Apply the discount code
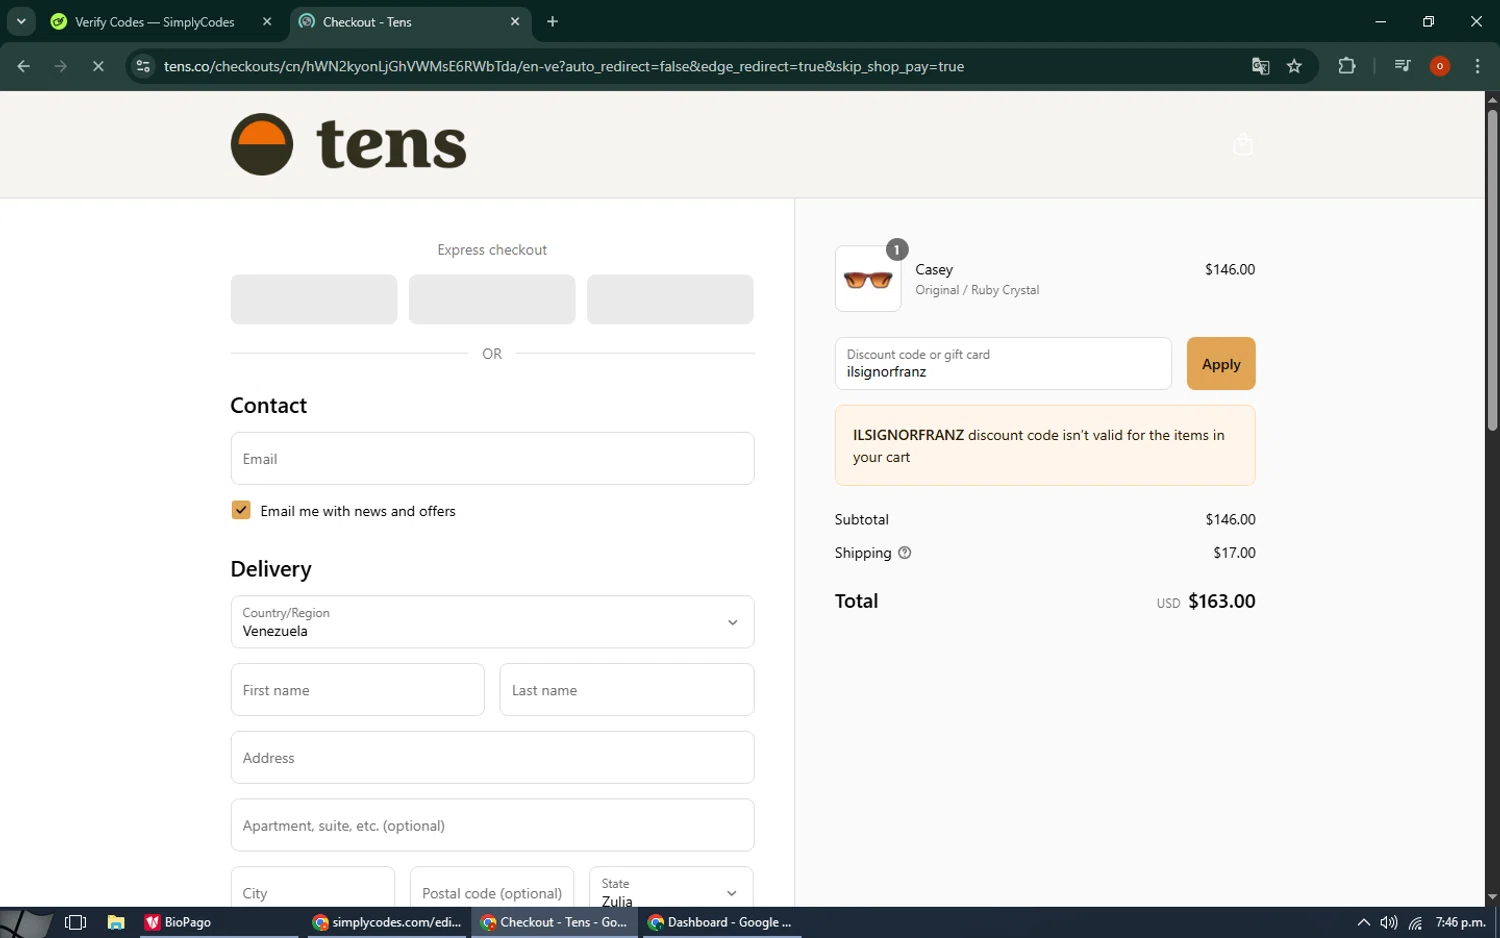1500x938 pixels. click(x=1221, y=364)
